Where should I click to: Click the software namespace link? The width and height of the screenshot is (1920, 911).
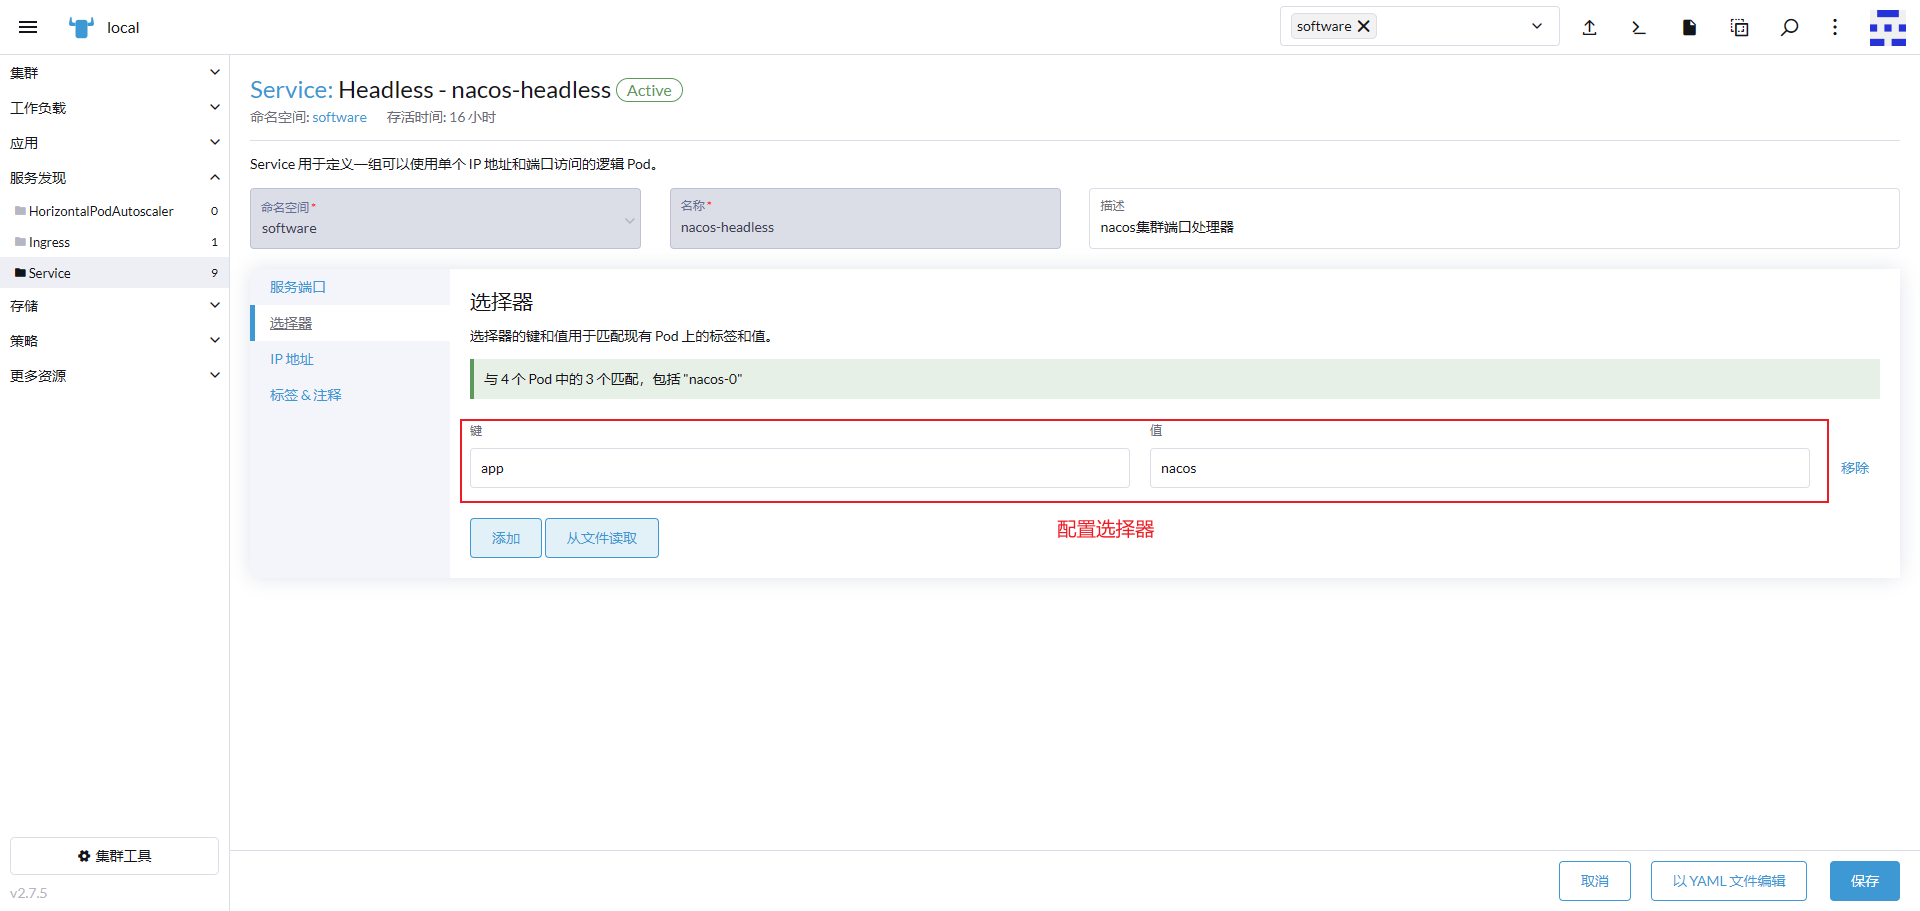pyautogui.click(x=339, y=117)
